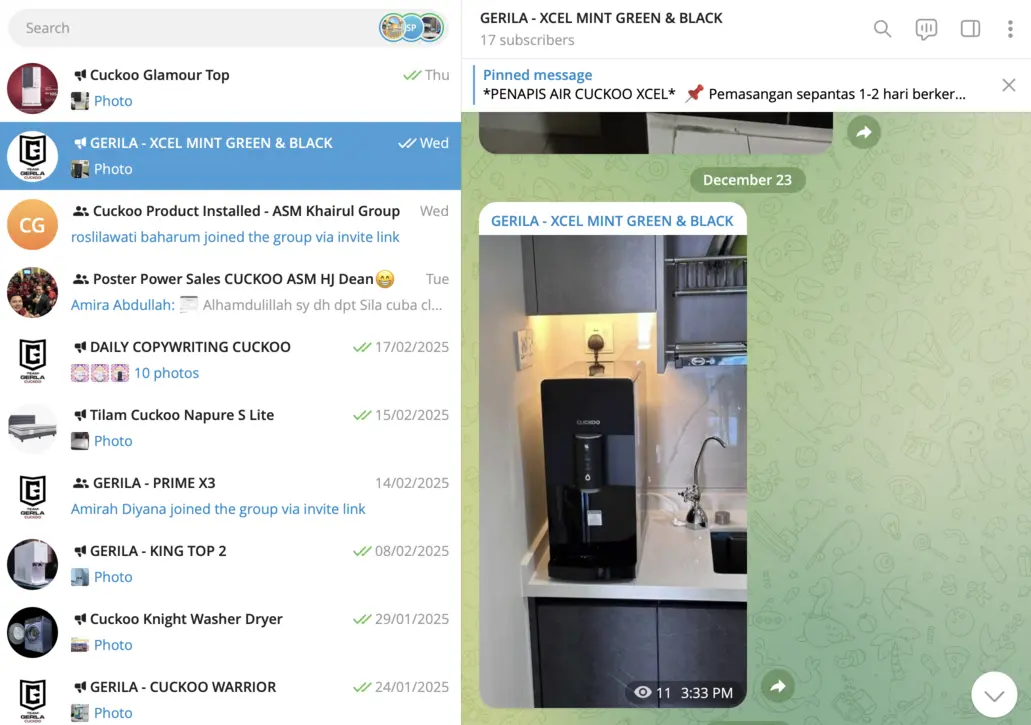Click the 29/01/2025 date in chat list
Viewport: 1031px width, 725px height.
(412, 619)
